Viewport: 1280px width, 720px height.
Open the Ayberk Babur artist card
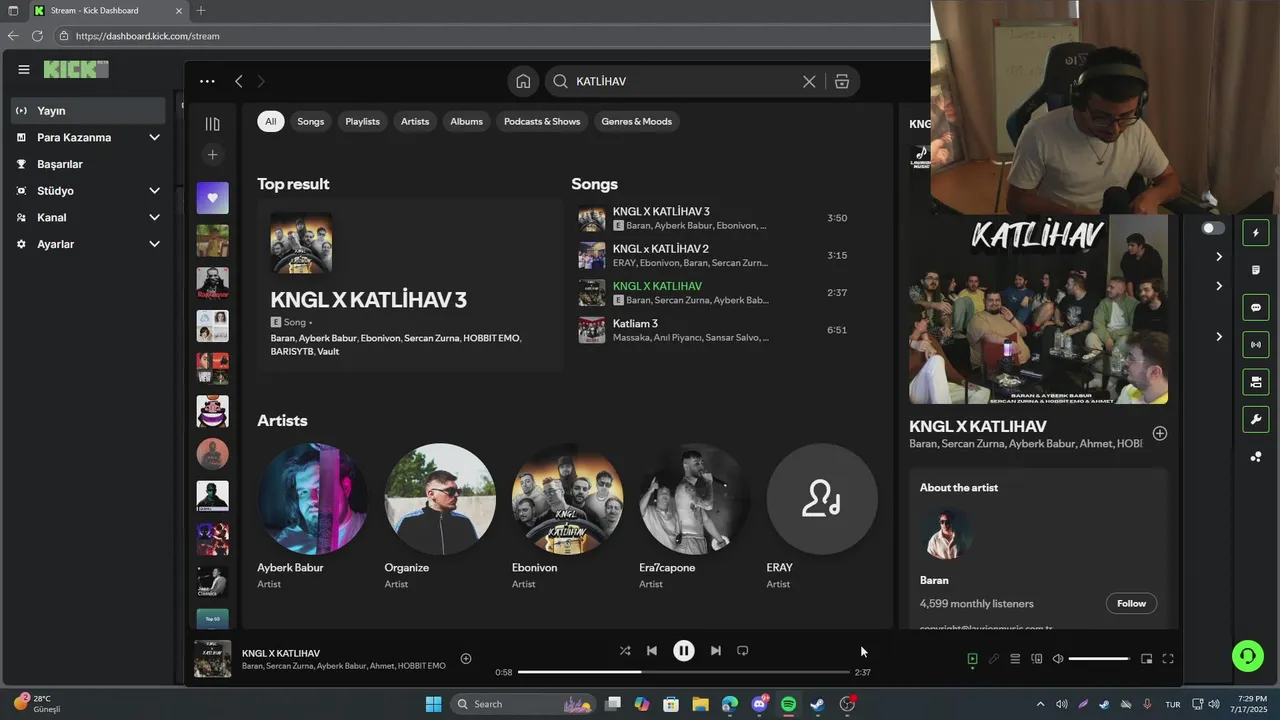pyautogui.click(x=312, y=517)
